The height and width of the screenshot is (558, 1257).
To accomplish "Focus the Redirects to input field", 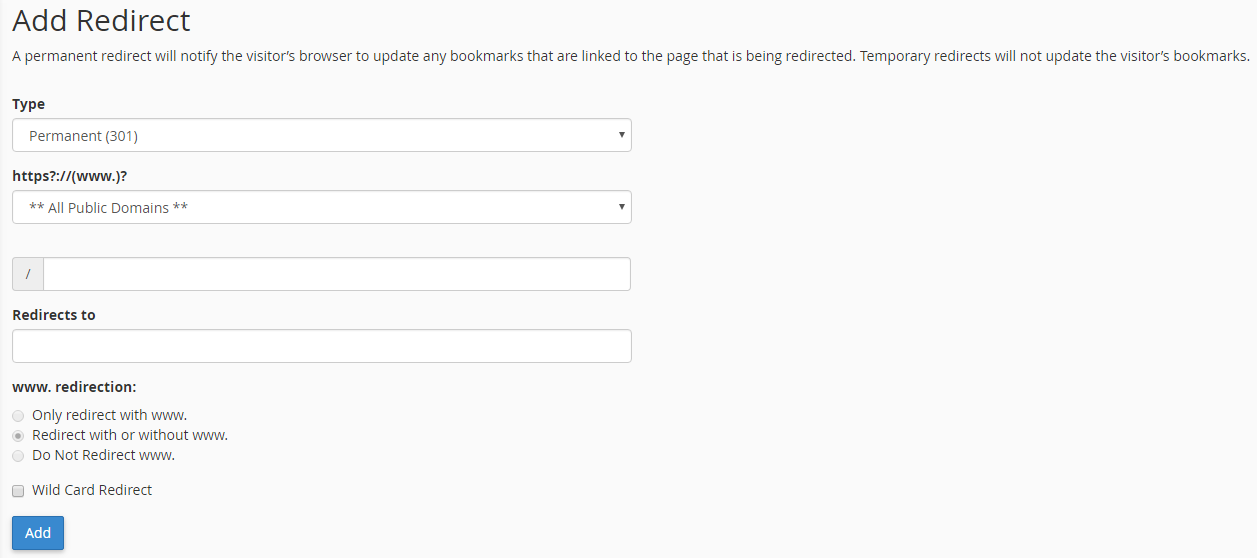I will [321, 346].
